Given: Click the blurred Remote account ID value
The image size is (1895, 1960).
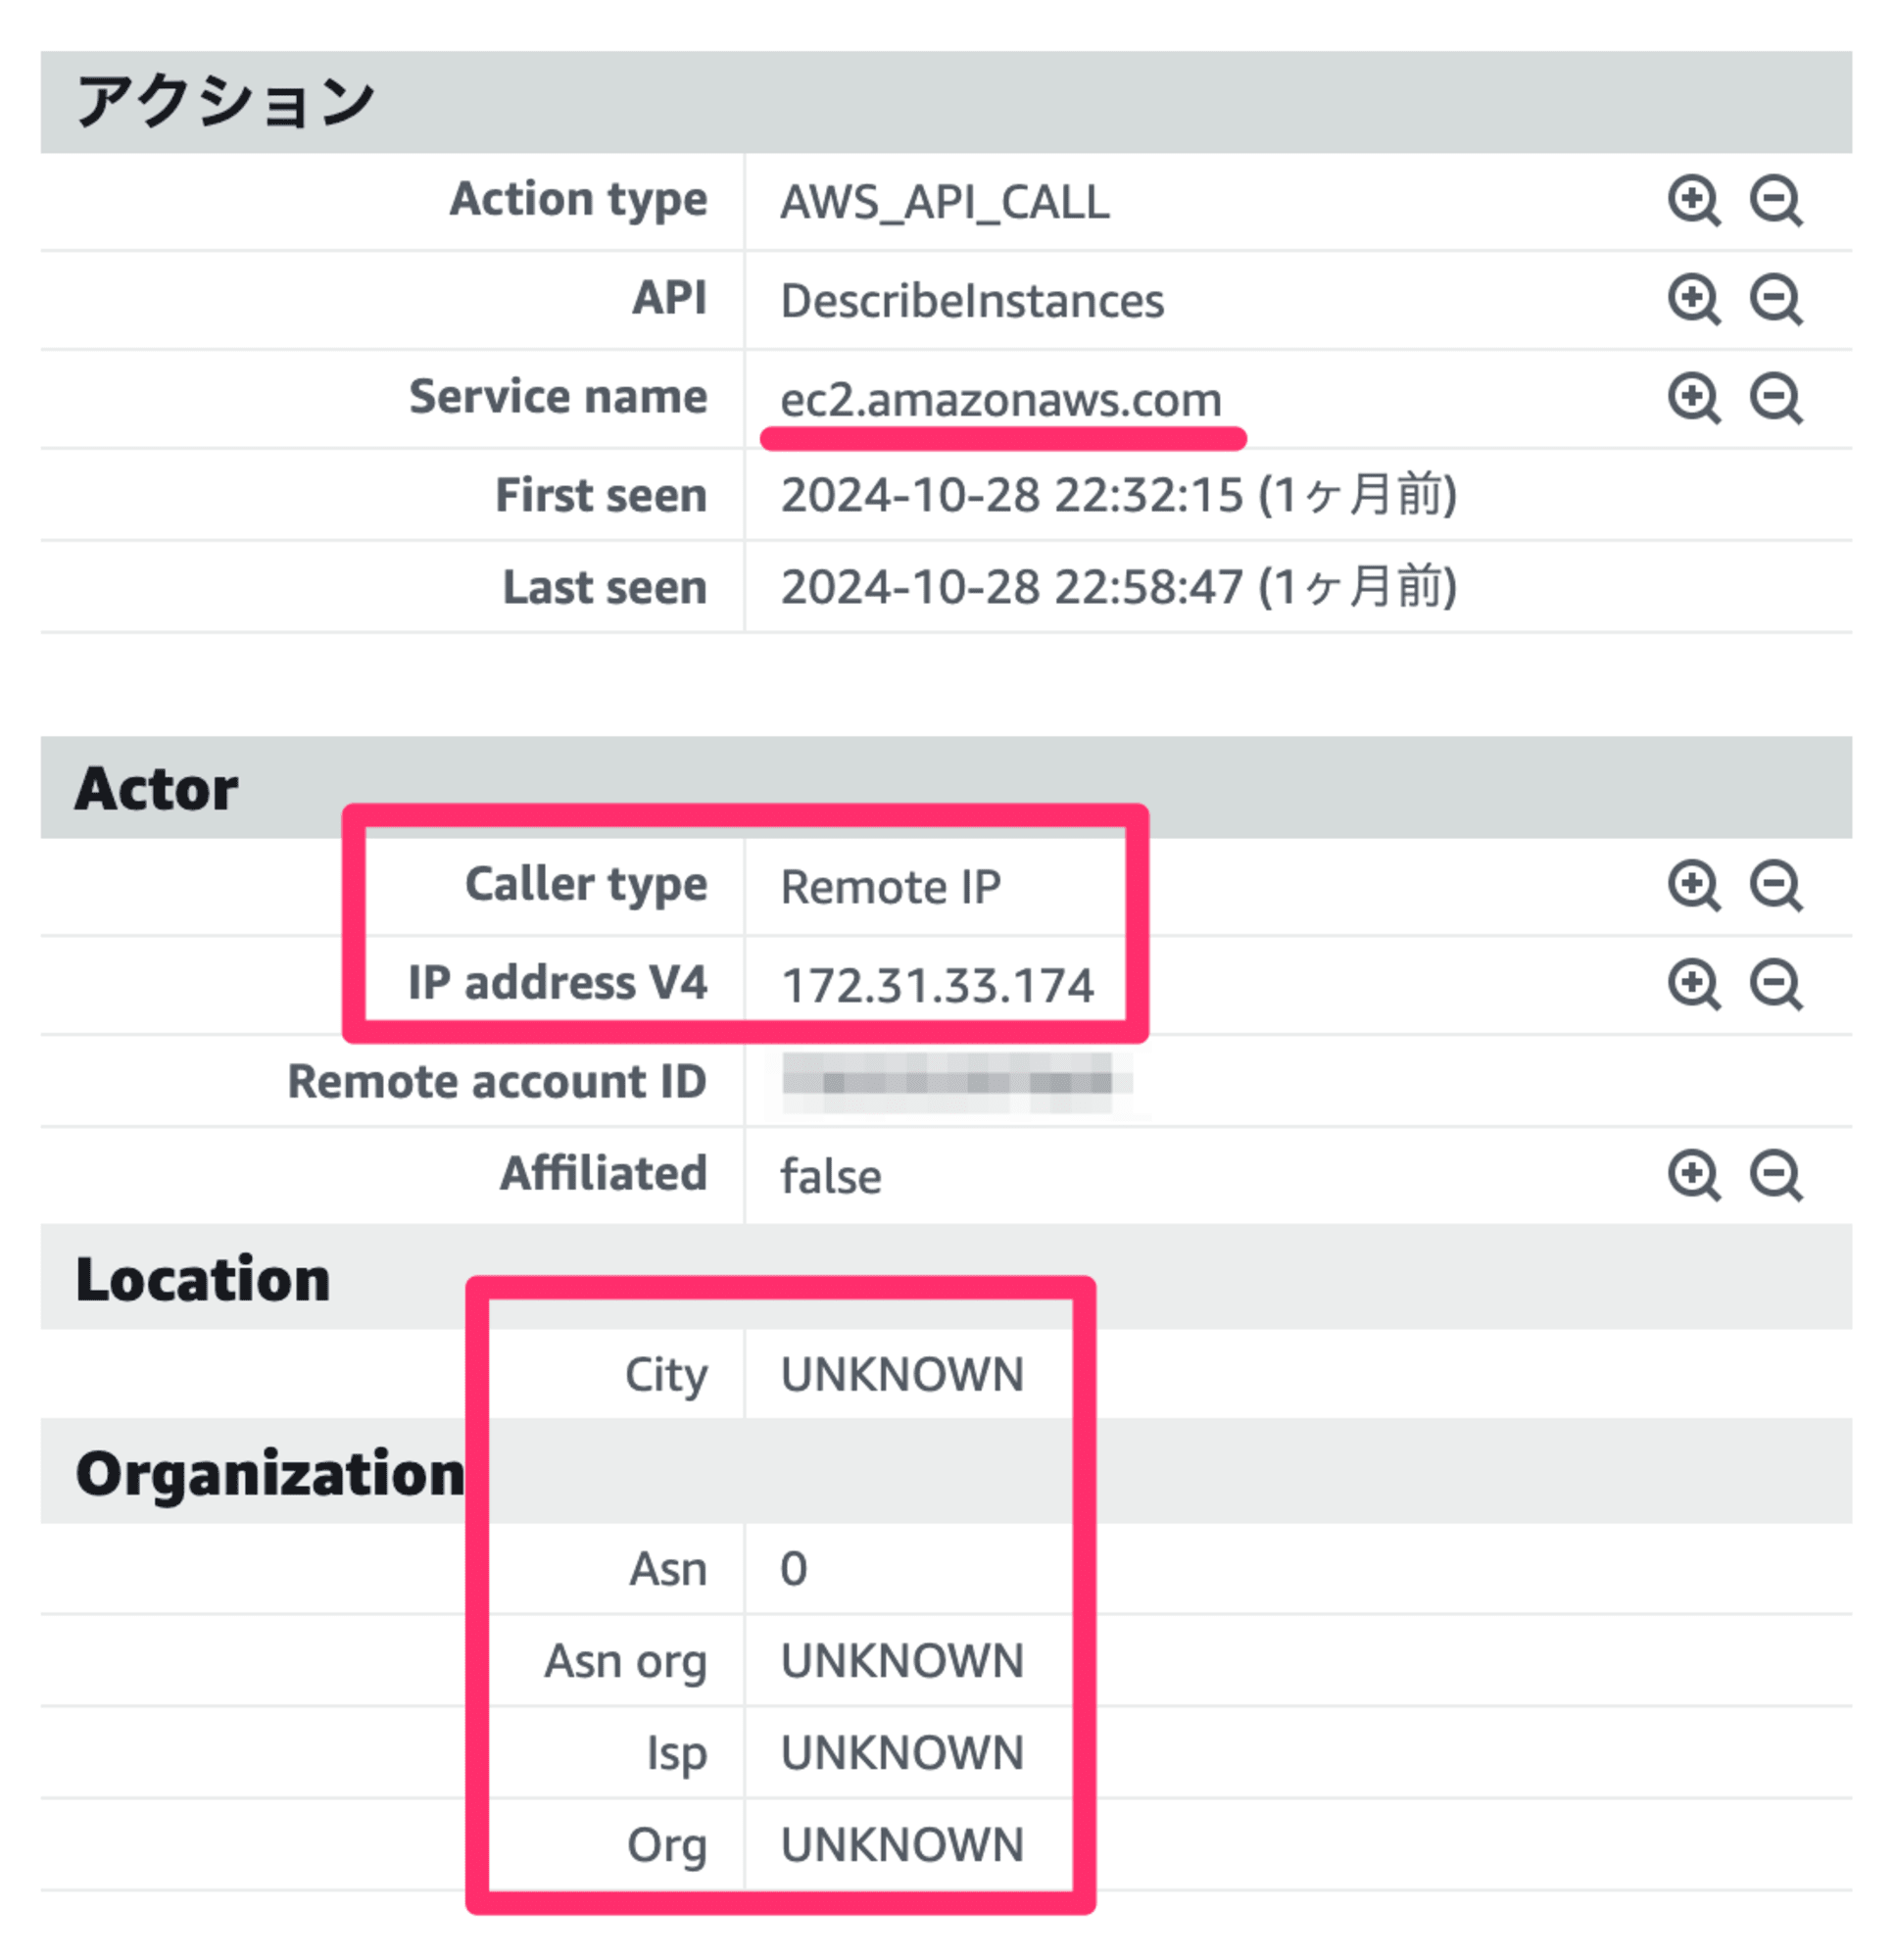Looking at the screenshot, I should pyautogui.click(x=956, y=1082).
